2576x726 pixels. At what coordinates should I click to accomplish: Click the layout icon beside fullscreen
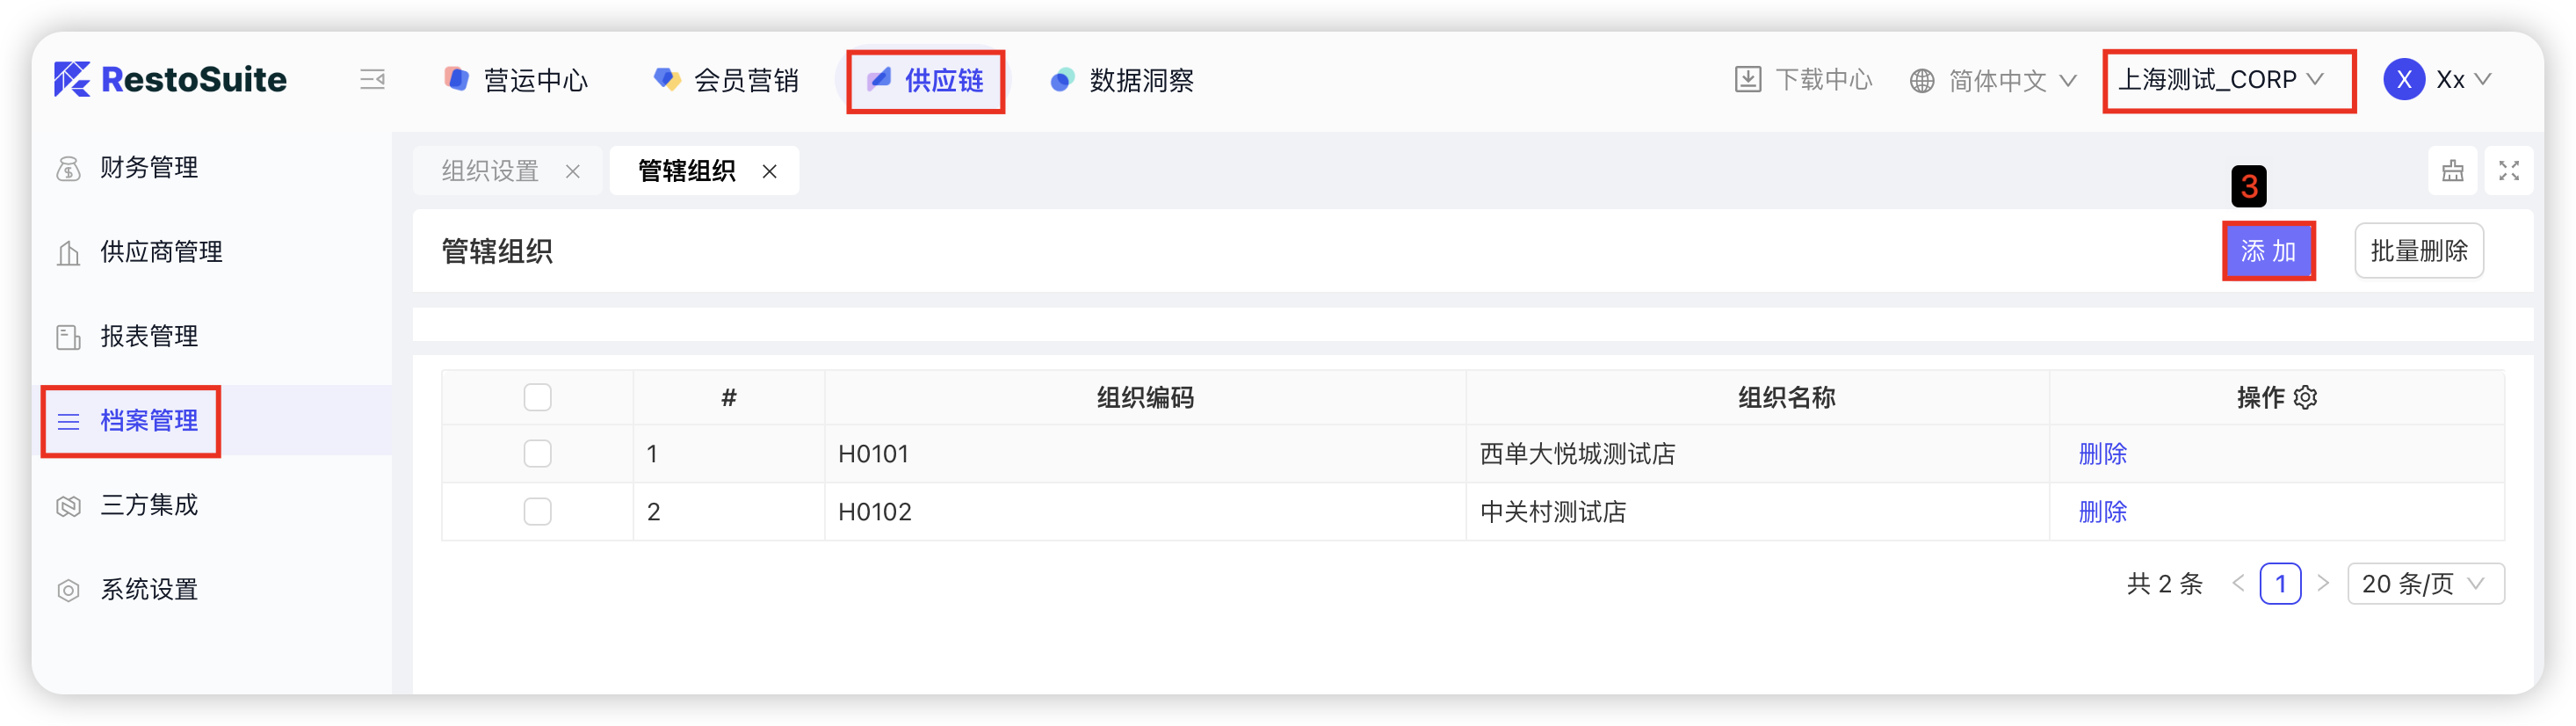[2452, 171]
